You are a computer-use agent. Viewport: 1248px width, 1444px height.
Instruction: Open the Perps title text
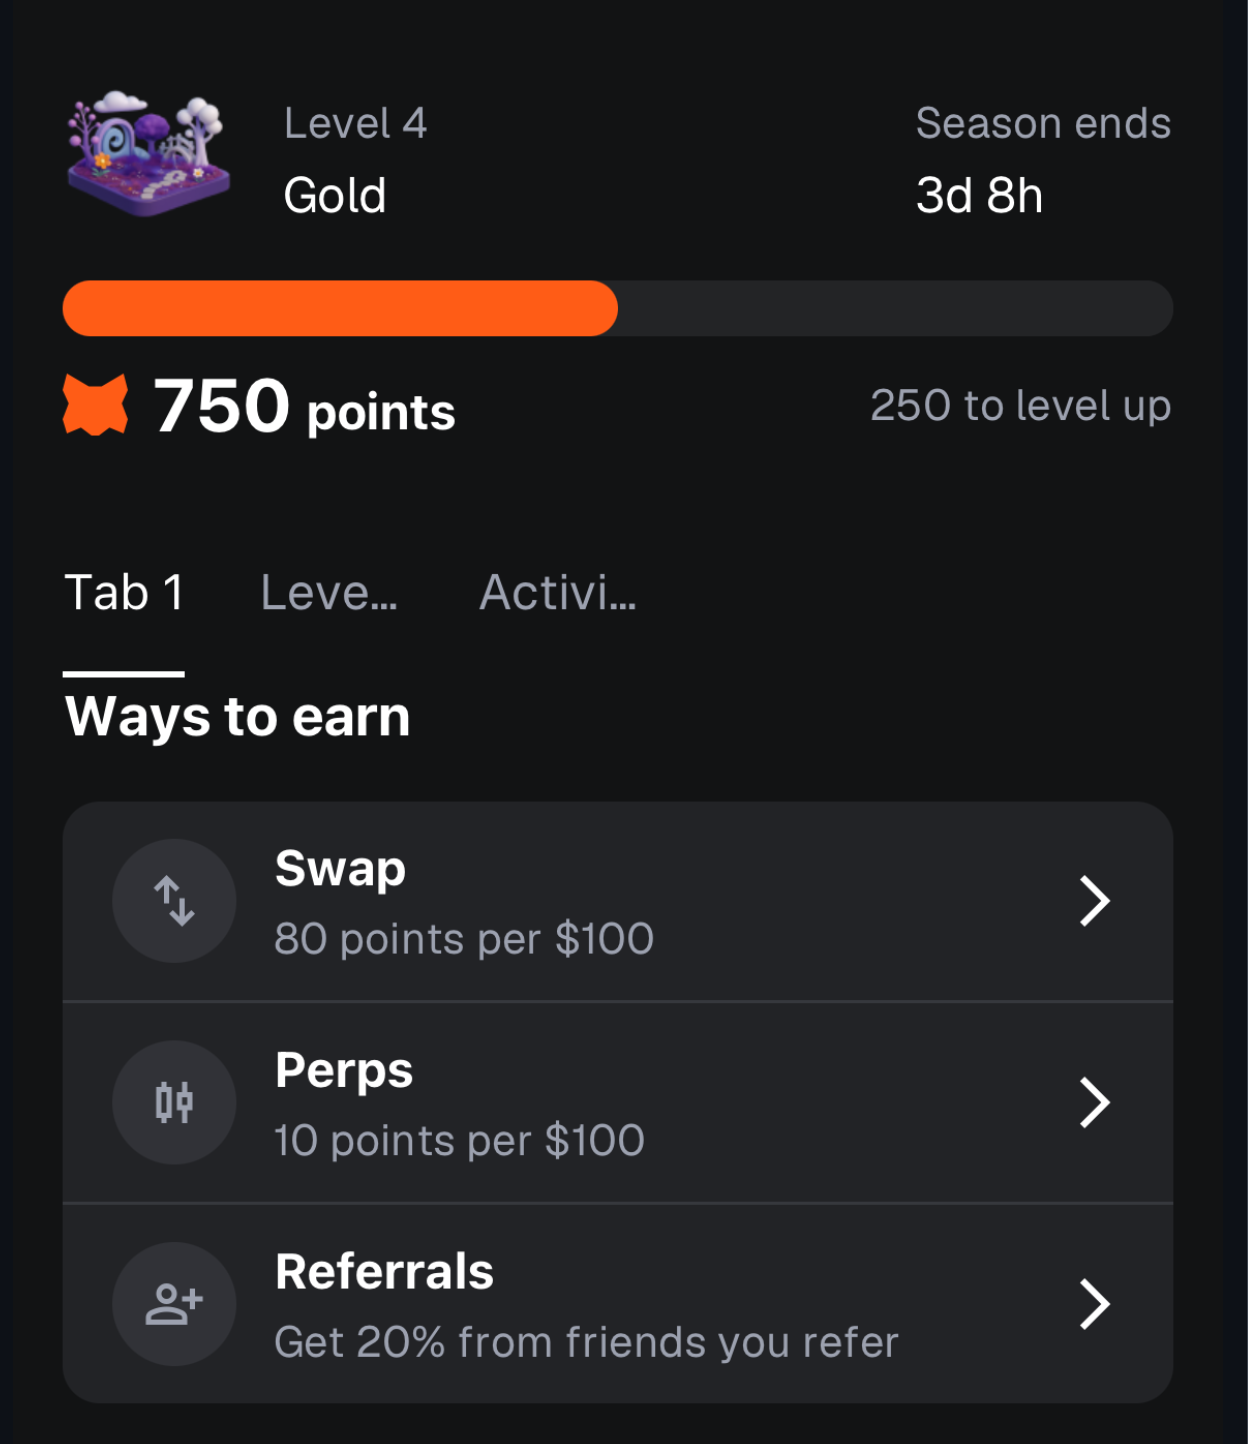tap(344, 1070)
